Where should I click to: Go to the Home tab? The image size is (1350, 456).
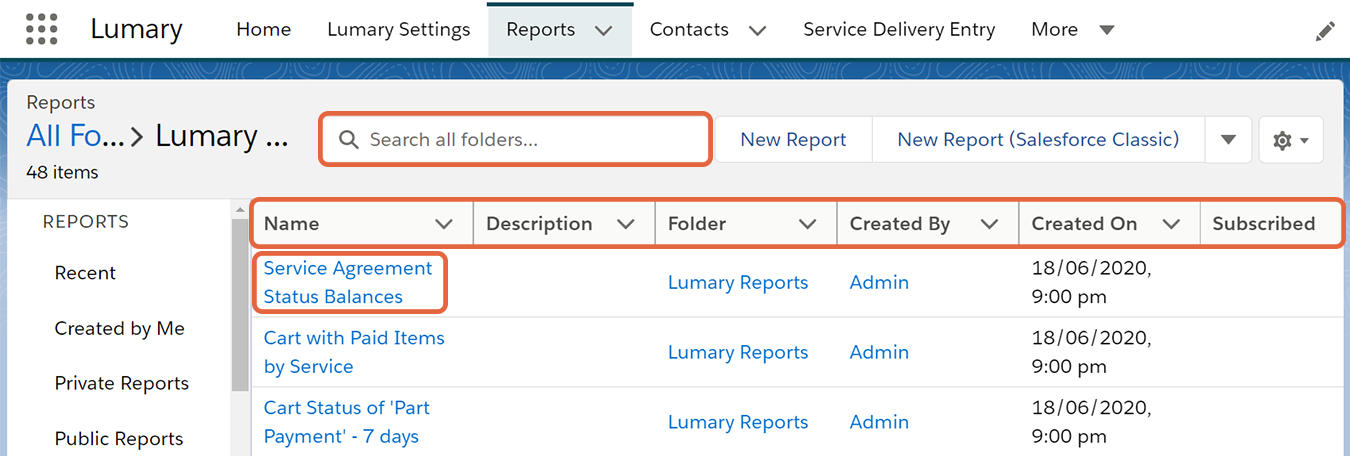point(264,29)
